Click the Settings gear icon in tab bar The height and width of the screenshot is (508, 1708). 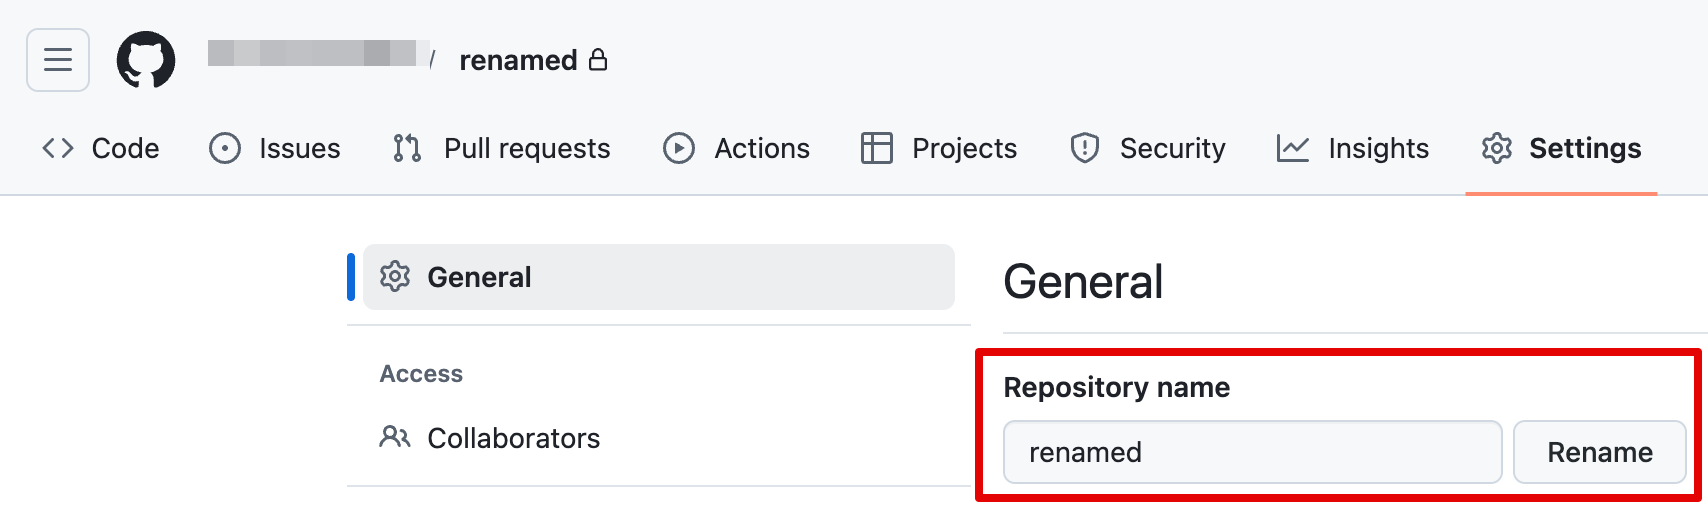pyautogui.click(x=1497, y=149)
